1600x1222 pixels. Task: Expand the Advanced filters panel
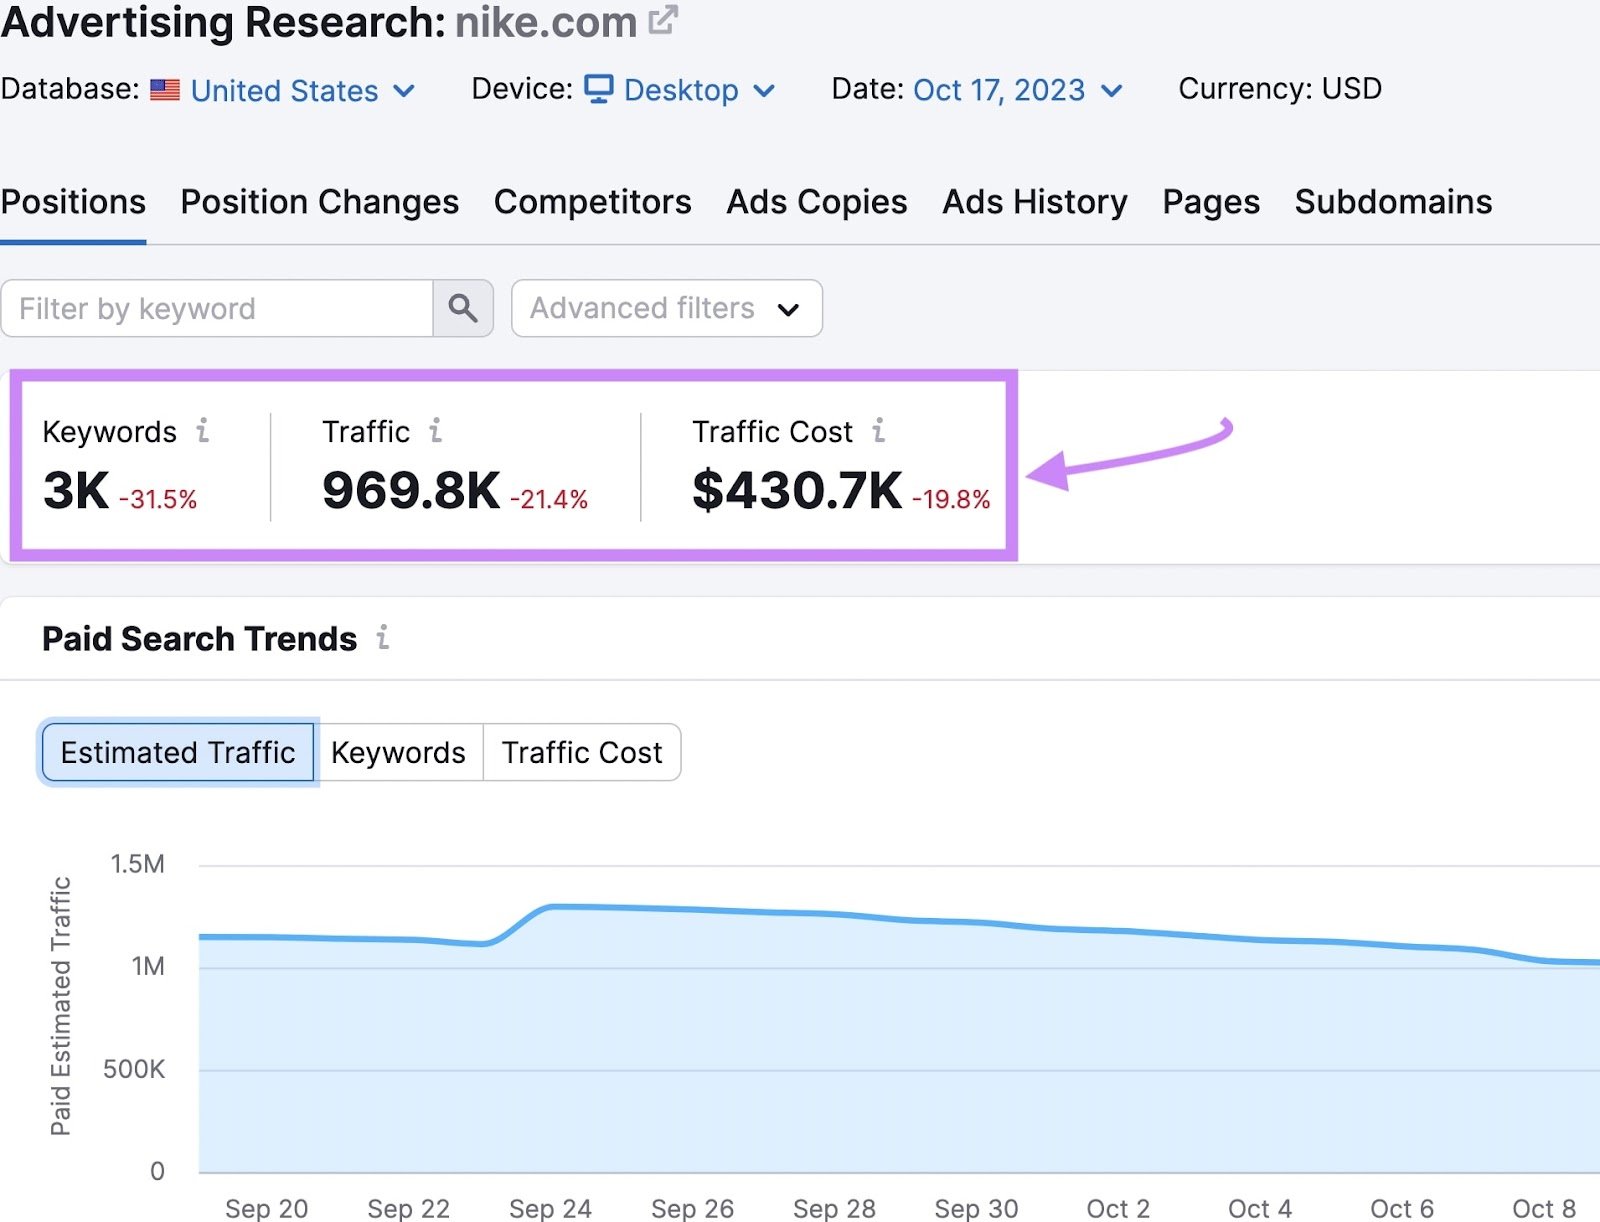(665, 308)
